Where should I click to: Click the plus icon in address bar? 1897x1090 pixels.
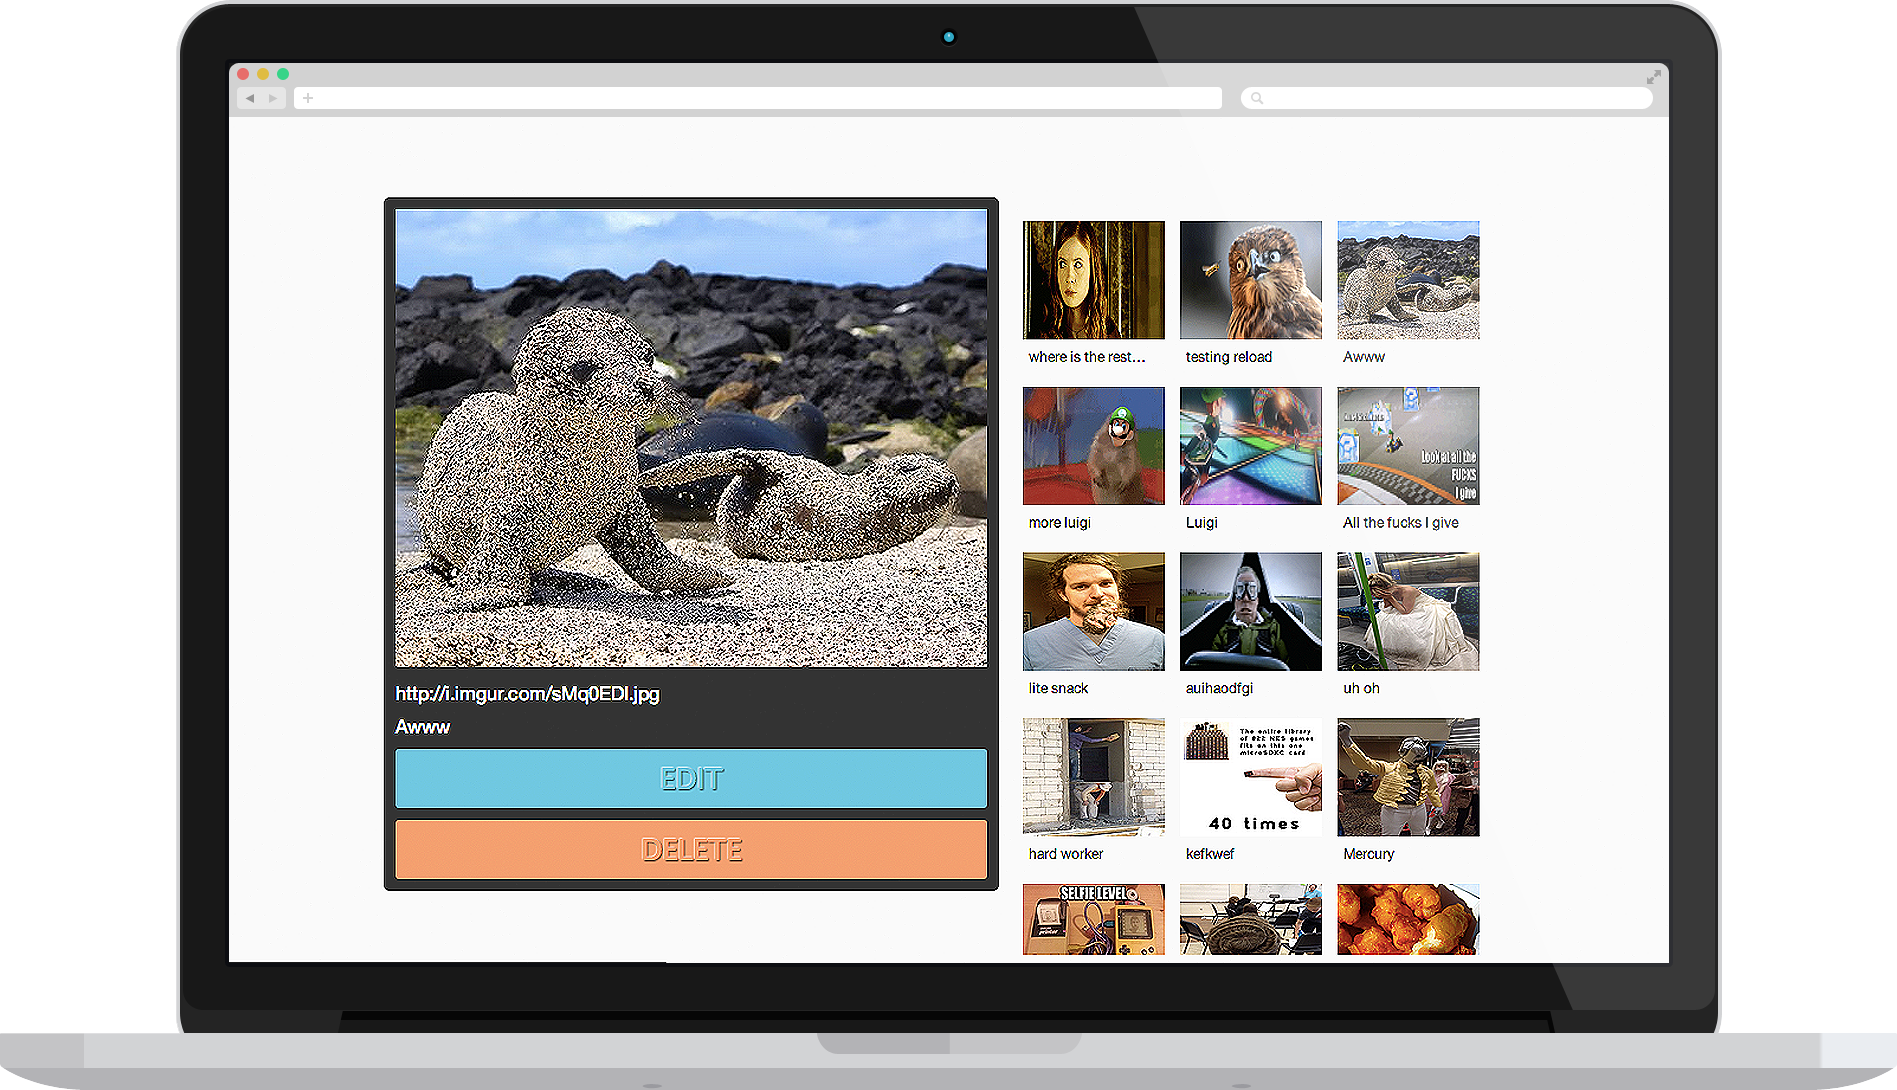(x=308, y=98)
